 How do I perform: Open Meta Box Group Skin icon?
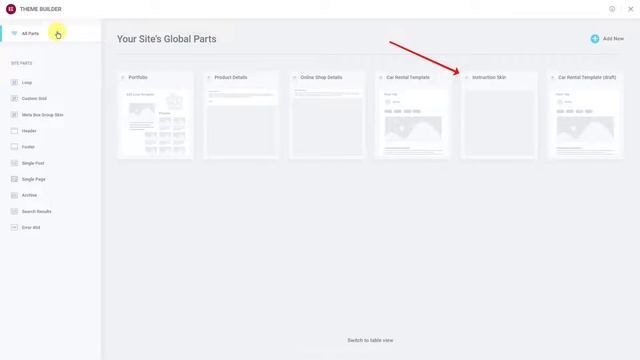coord(14,115)
